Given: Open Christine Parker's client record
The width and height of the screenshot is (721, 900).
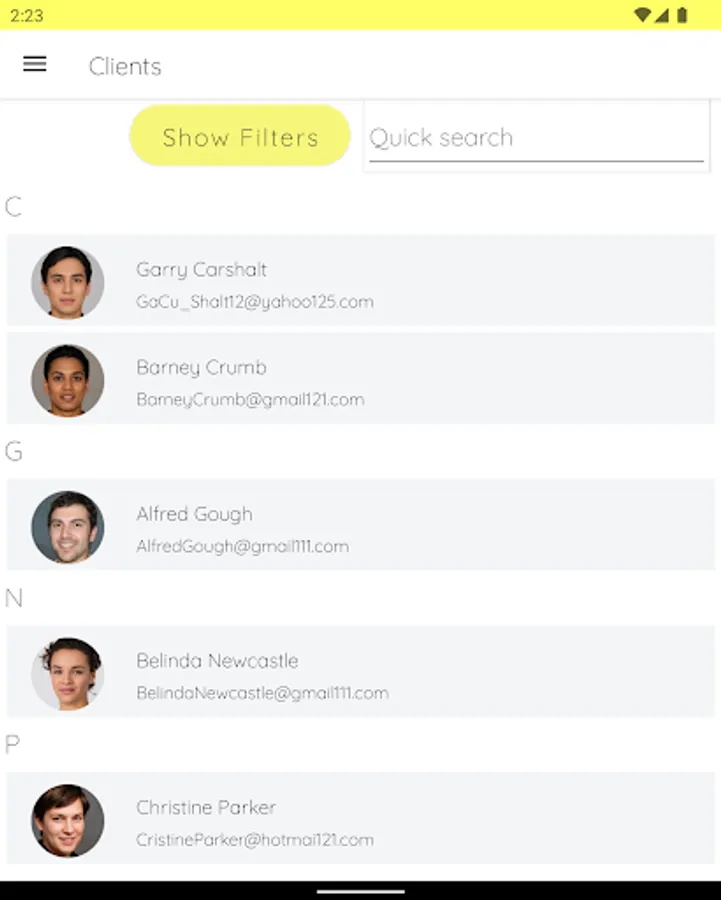Looking at the screenshot, I should [206, 808].
